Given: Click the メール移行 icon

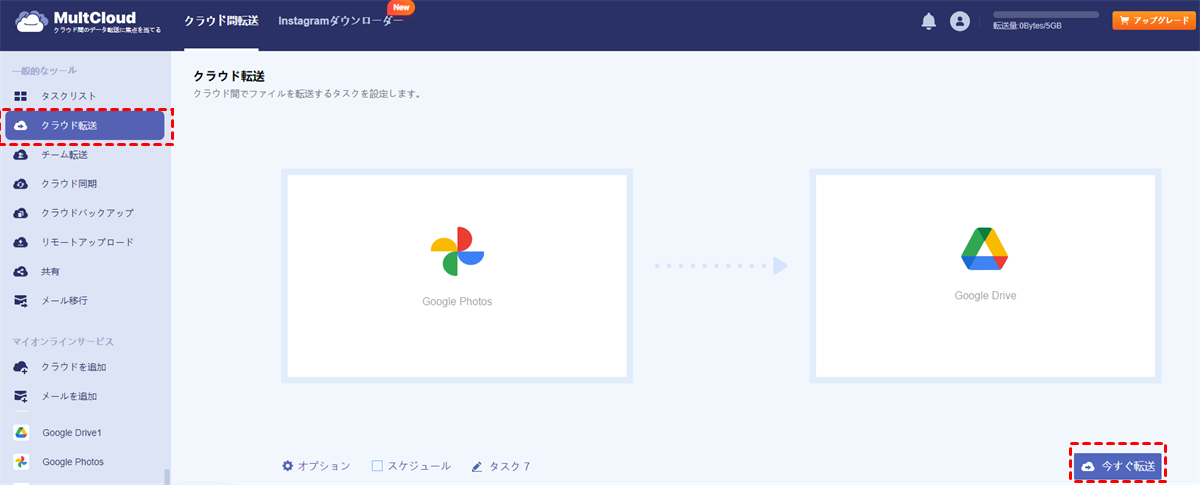Looking at the screenshot, I should 20,300.
